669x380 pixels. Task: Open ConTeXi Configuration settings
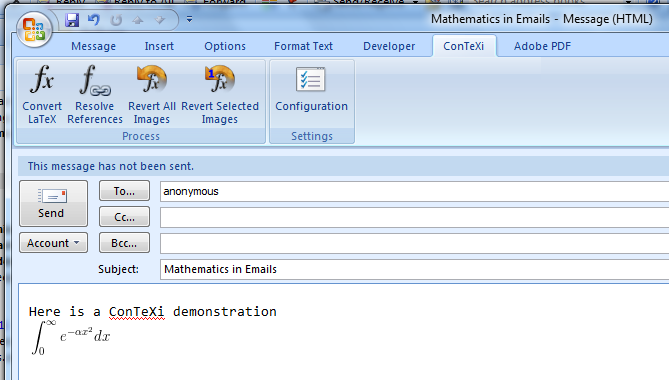pos(311,90)
